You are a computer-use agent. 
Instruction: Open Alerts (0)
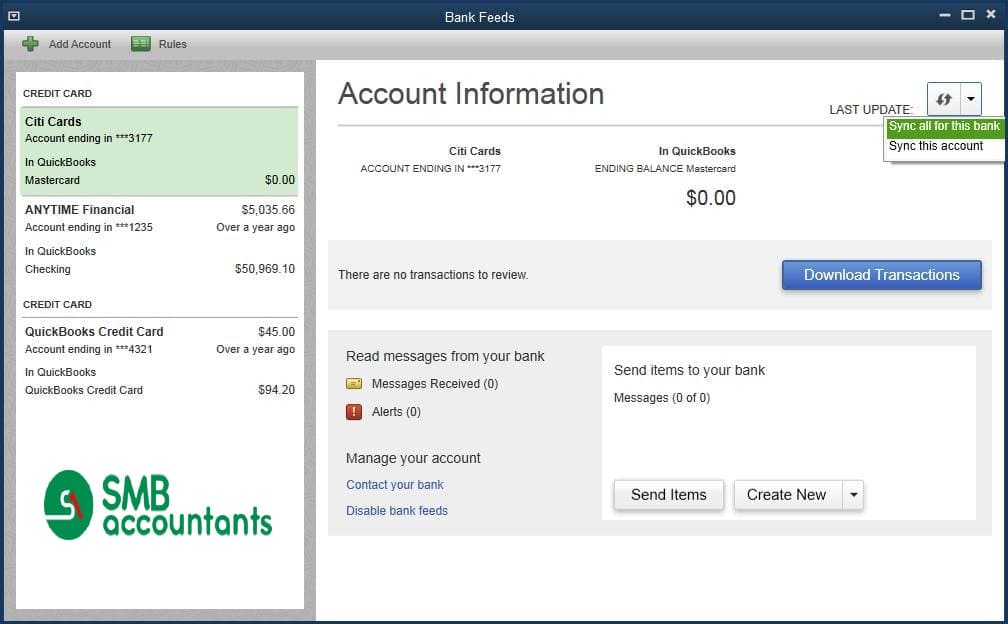396,412
